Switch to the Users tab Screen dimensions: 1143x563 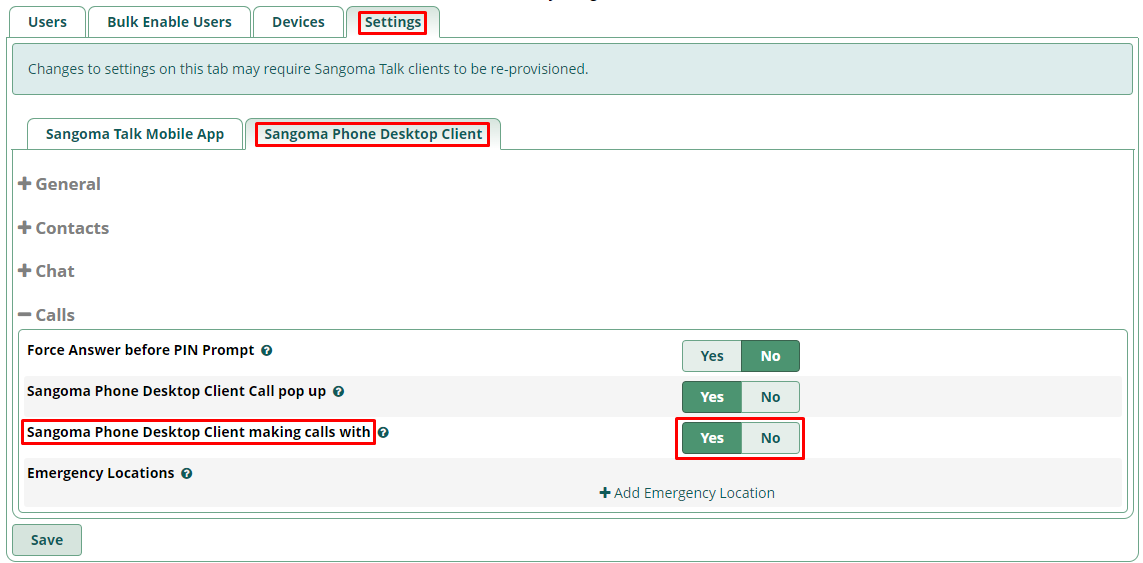pos(48,22)
